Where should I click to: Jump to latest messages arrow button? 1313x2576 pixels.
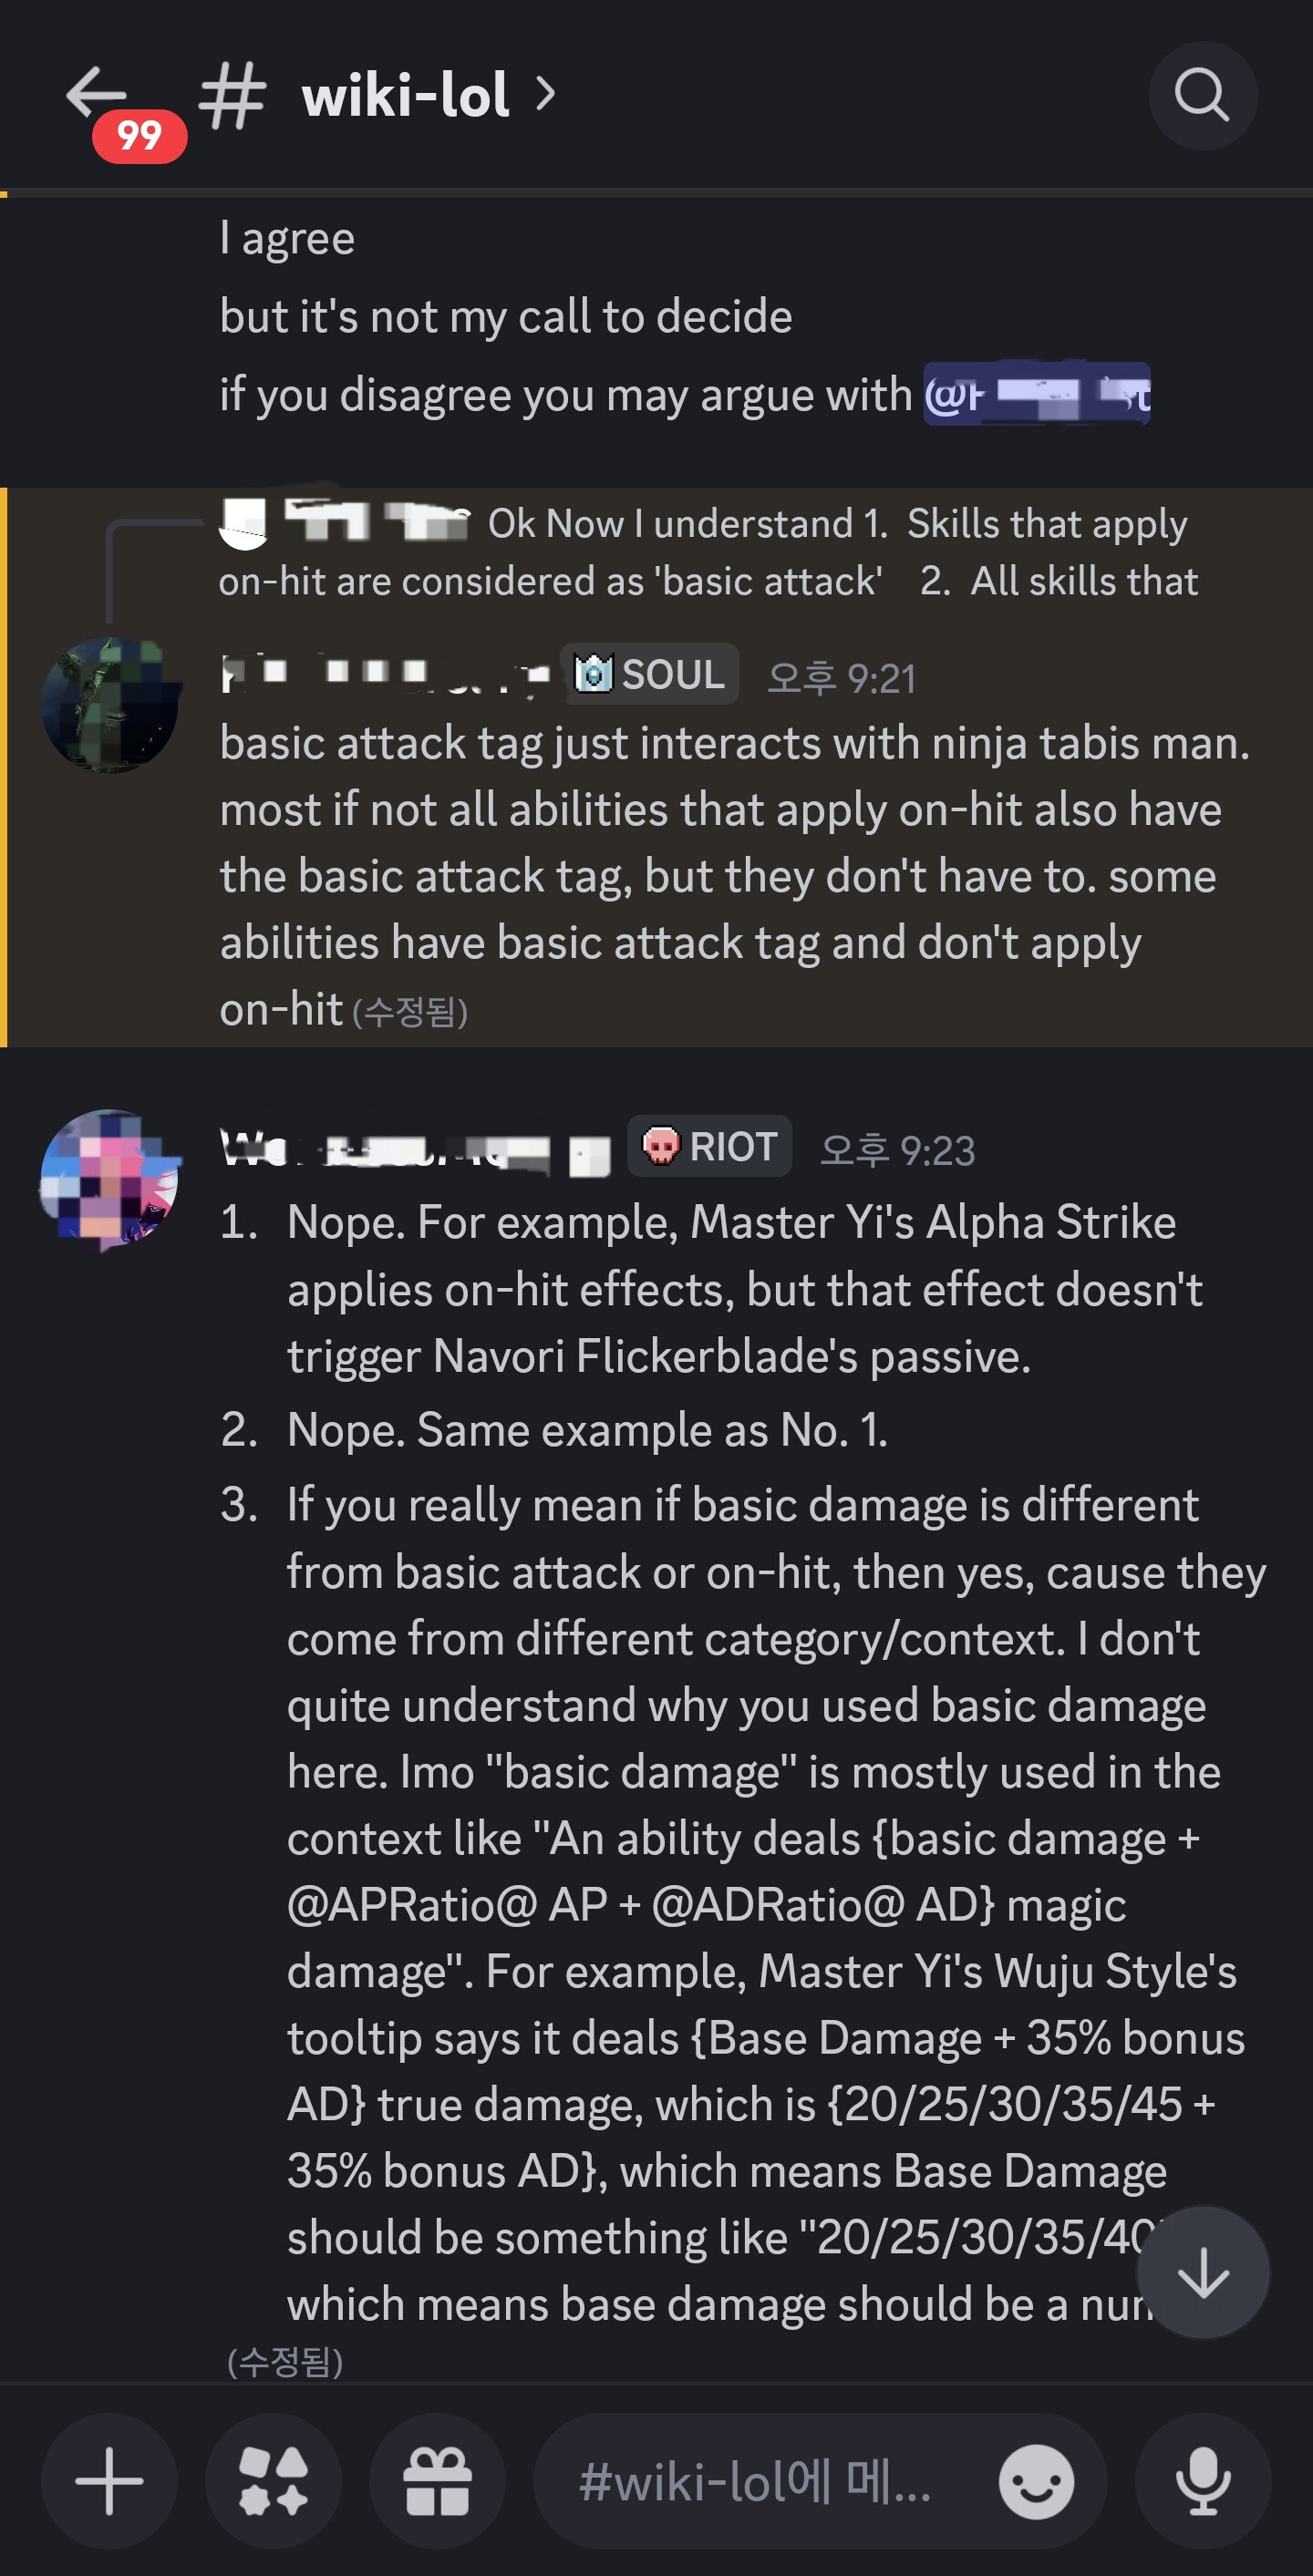[x=1202, y=2273]
